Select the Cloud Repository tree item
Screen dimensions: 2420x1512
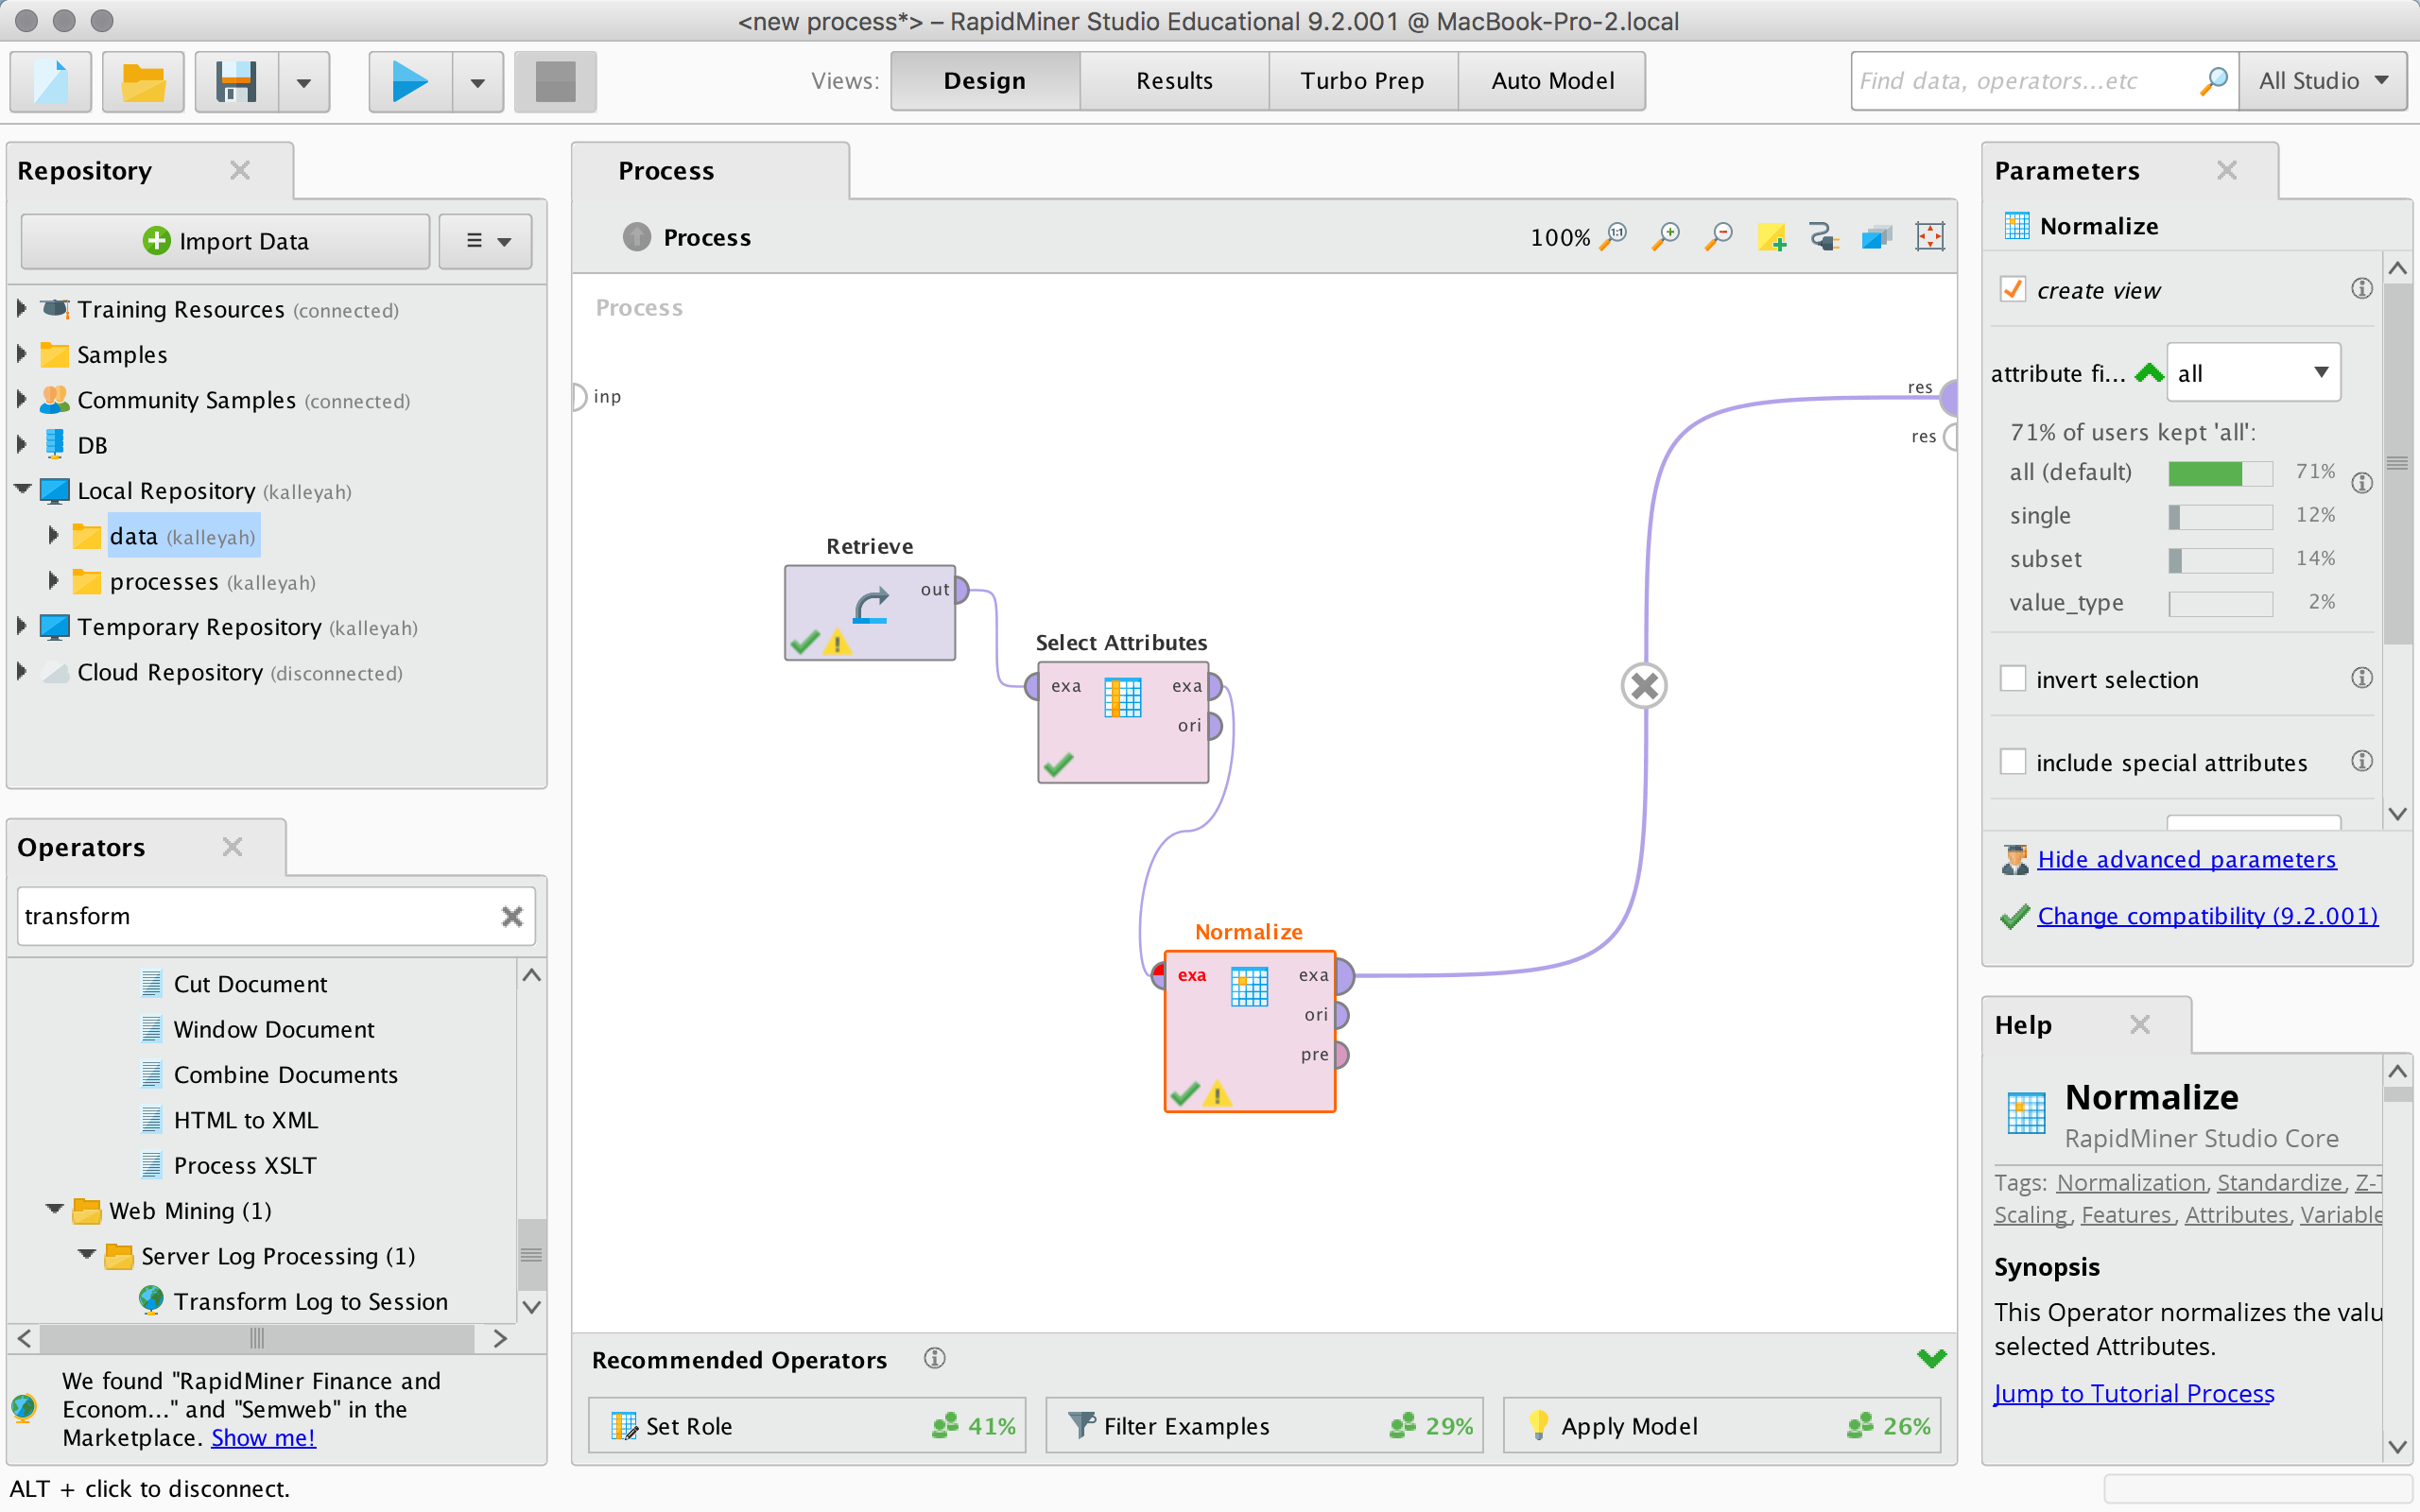click(222, 672)
